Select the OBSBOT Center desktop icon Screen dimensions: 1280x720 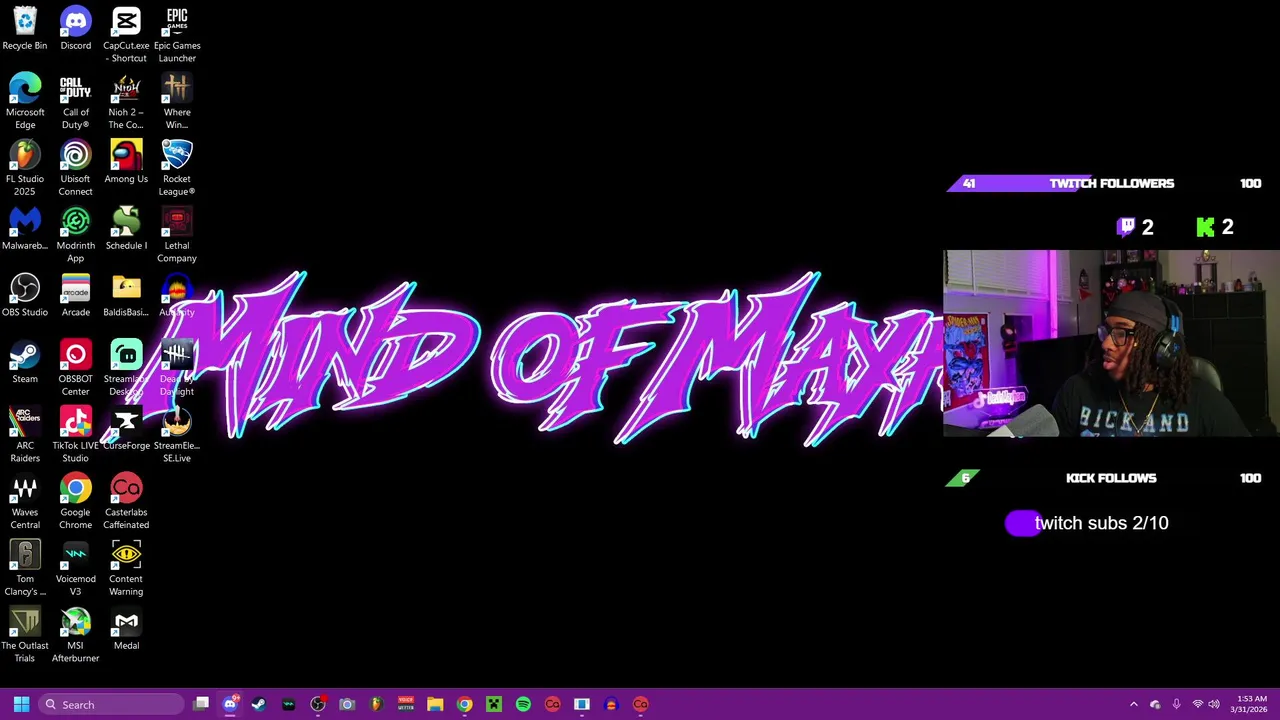[x=75, y=368]
